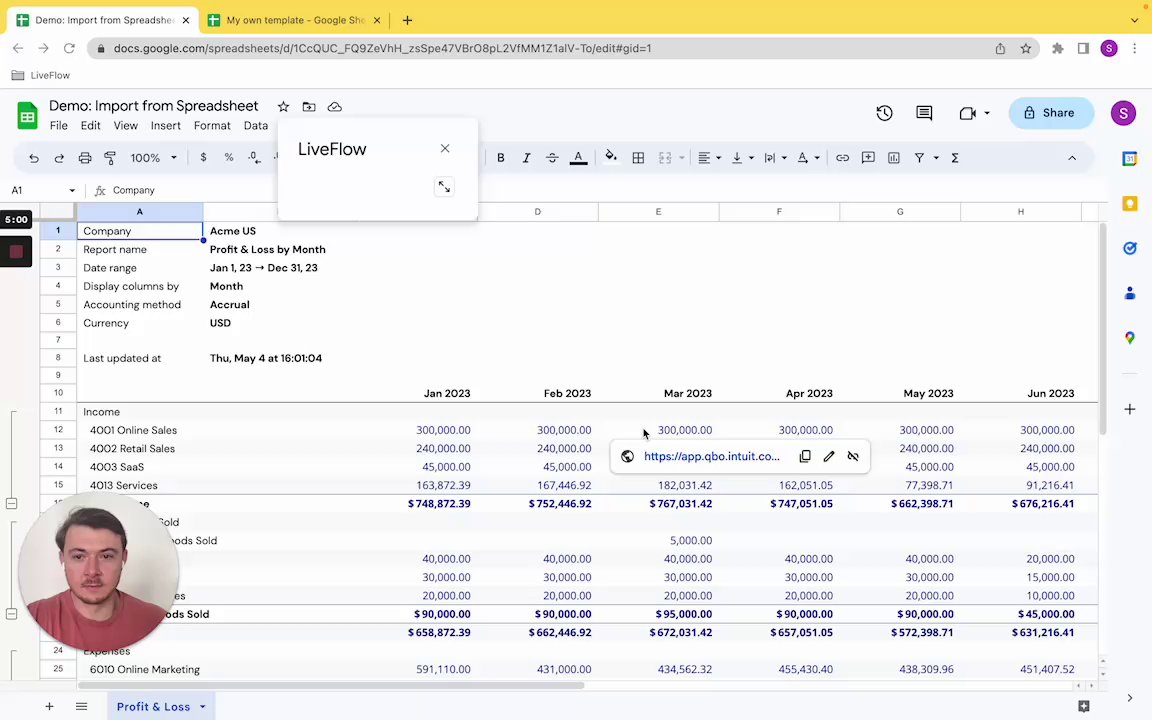This screenshot has width=1152, height=720.
Task: Format cells as percent
Action: pos(229,158)
